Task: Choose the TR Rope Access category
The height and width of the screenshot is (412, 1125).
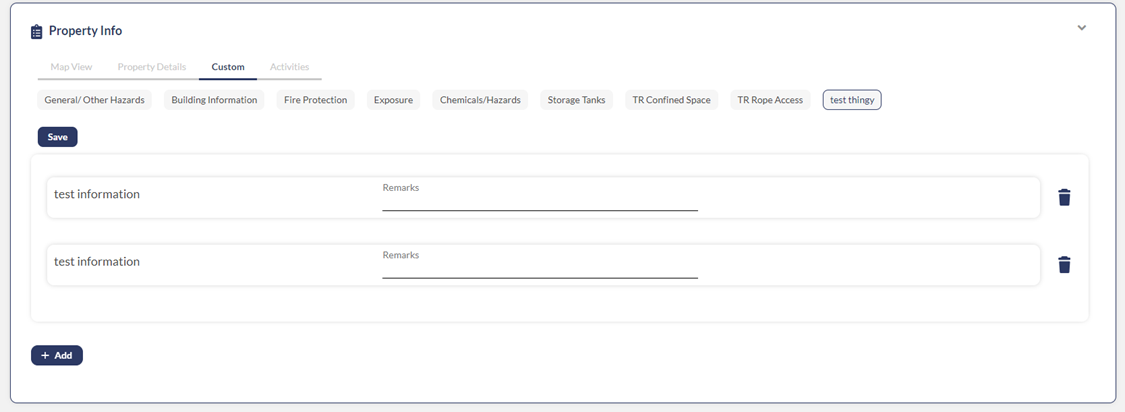Action: 770,100
